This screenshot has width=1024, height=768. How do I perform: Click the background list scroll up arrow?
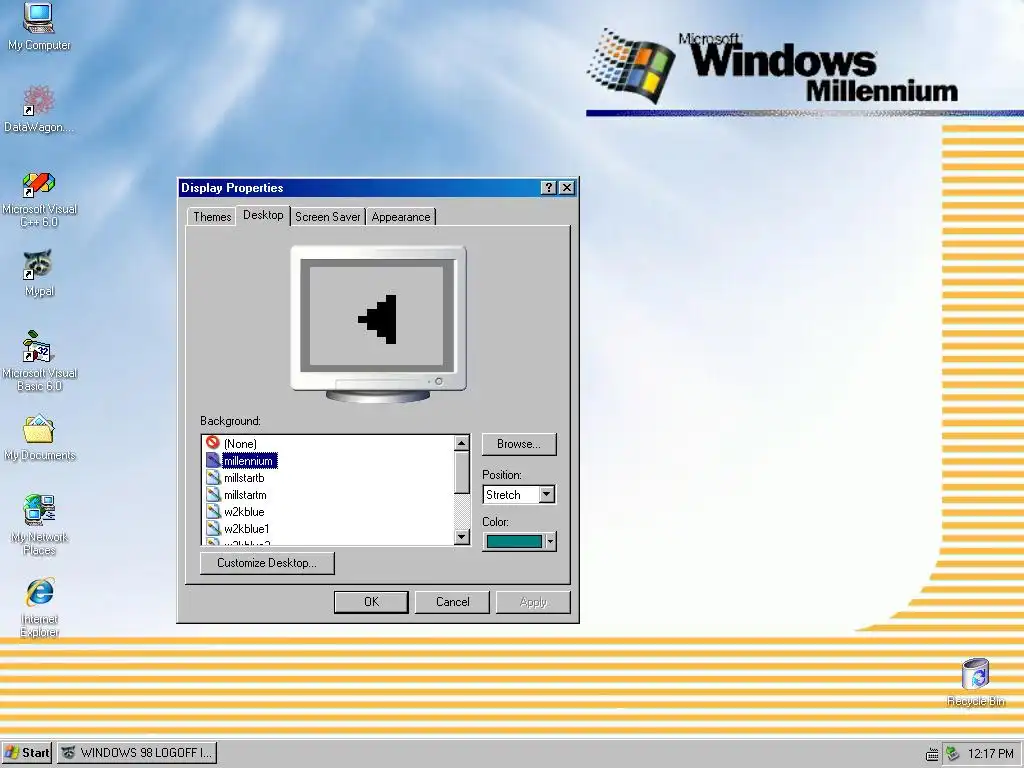tap(462, 443)
